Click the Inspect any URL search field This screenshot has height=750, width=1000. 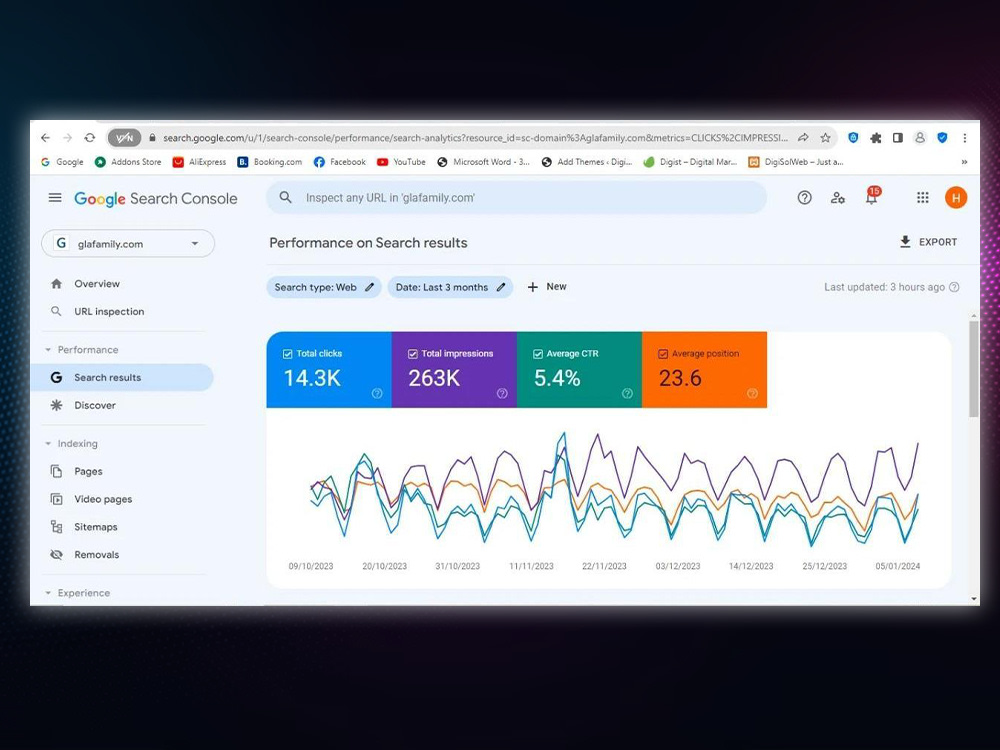(517, 198)
